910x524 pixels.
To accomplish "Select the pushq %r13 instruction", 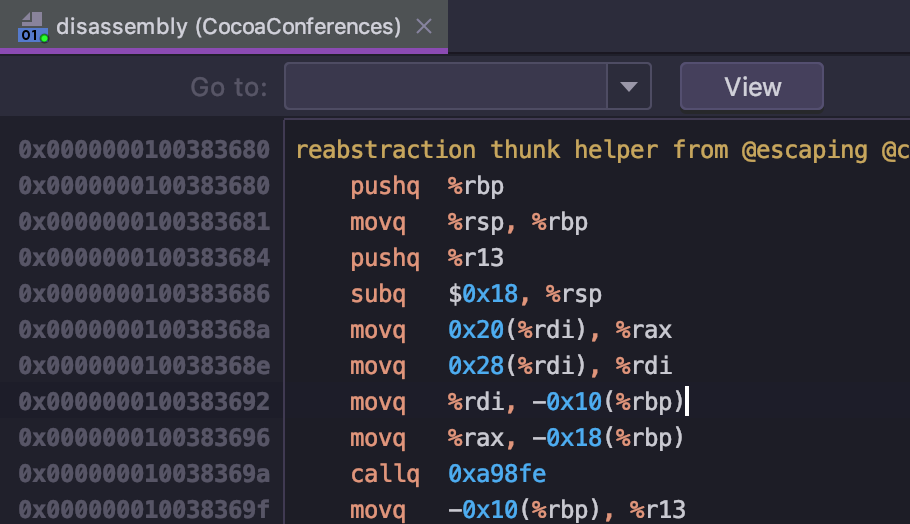I will pos(427,258).
